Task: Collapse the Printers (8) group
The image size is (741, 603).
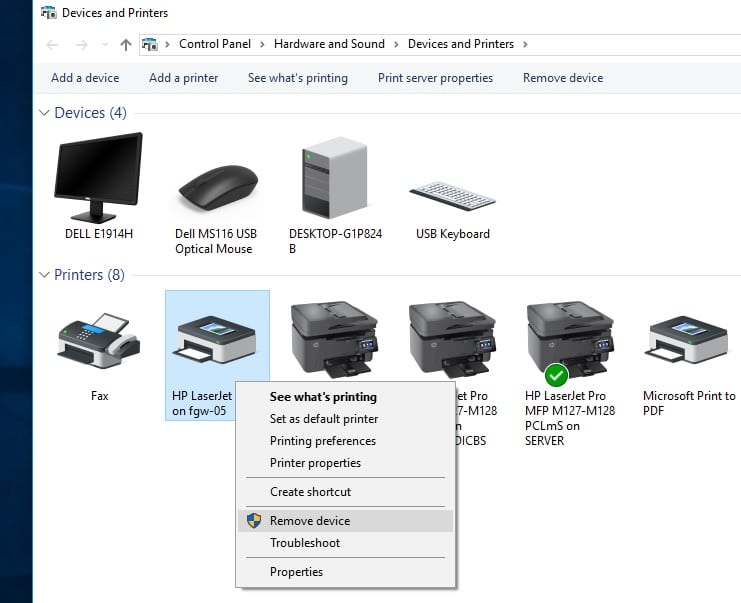Action: click(44, 275)
